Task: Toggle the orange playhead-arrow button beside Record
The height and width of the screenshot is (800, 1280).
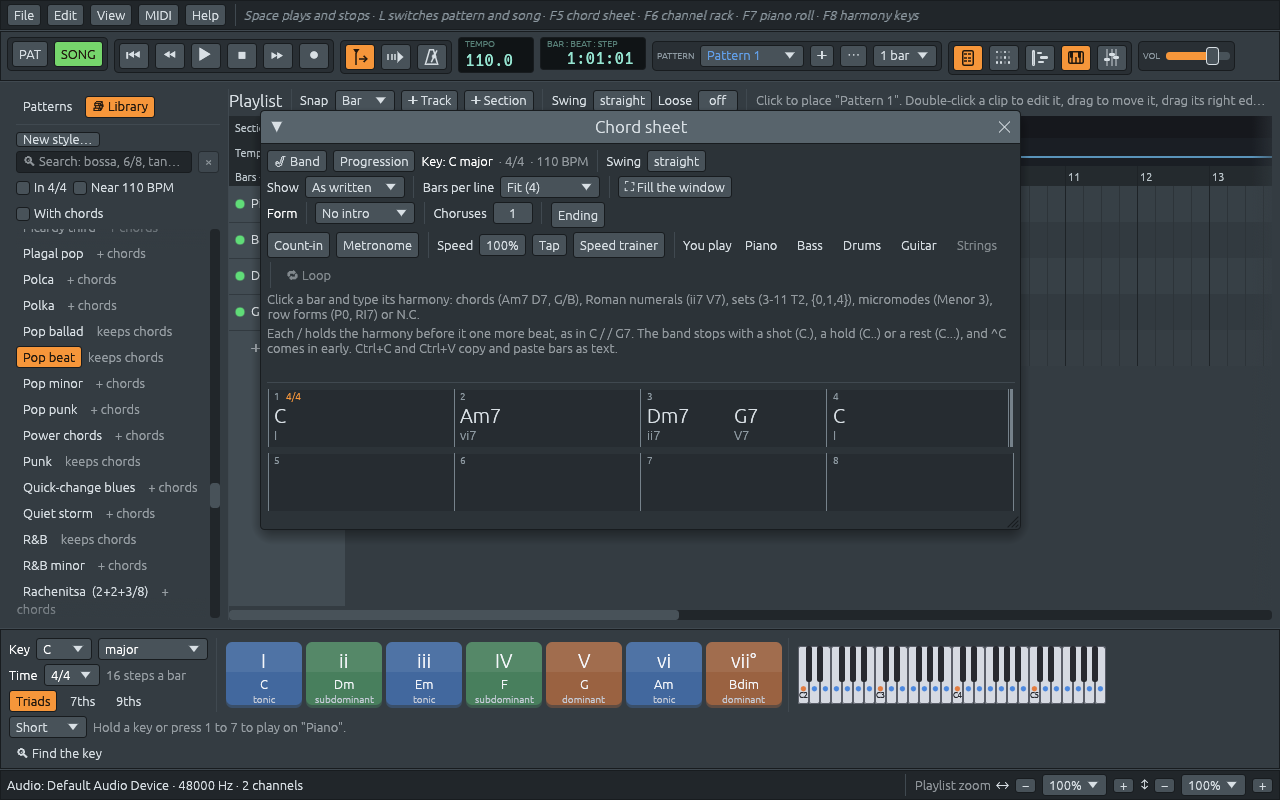Action: (x=360, y=56)
